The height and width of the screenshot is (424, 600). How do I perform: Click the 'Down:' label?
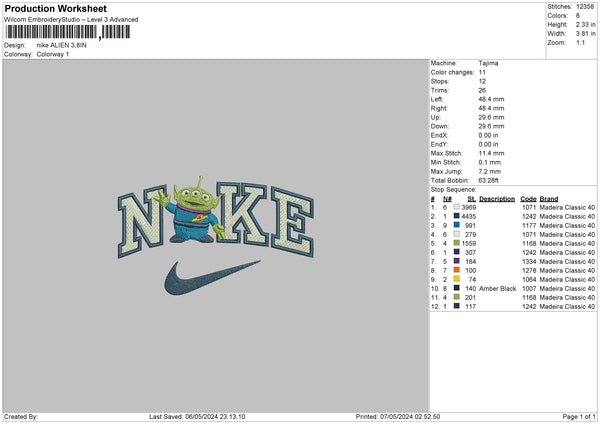tap(440, 126)
